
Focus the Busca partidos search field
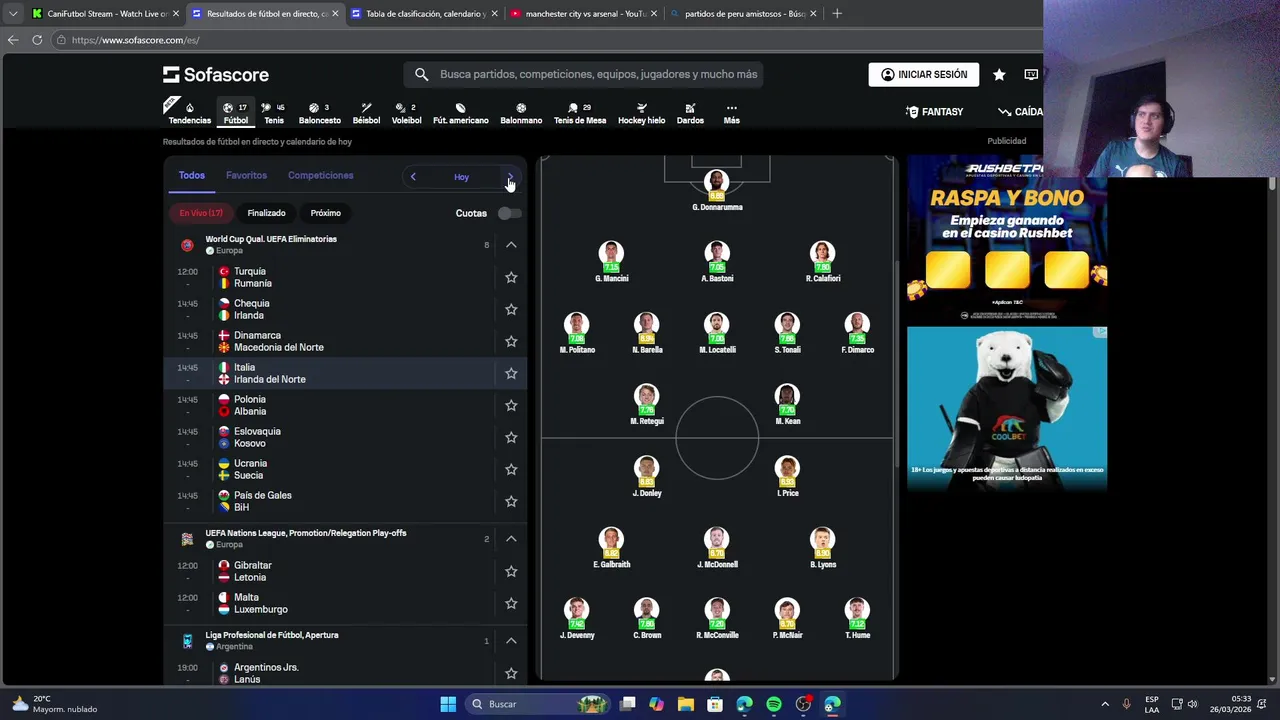(583, 75)
